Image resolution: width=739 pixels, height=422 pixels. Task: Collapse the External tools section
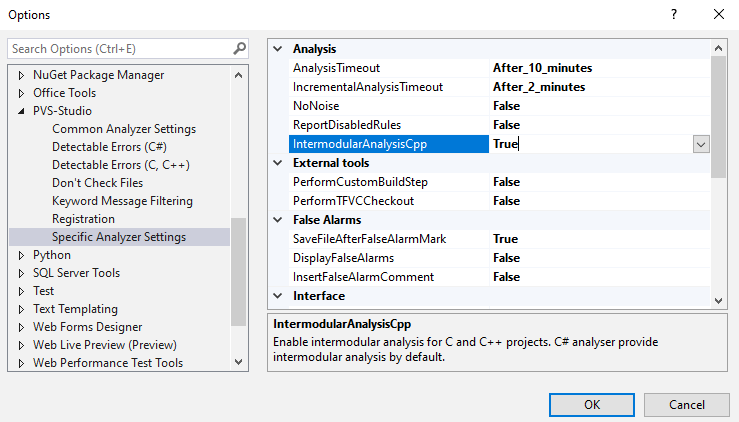click(x=278, y=163)
